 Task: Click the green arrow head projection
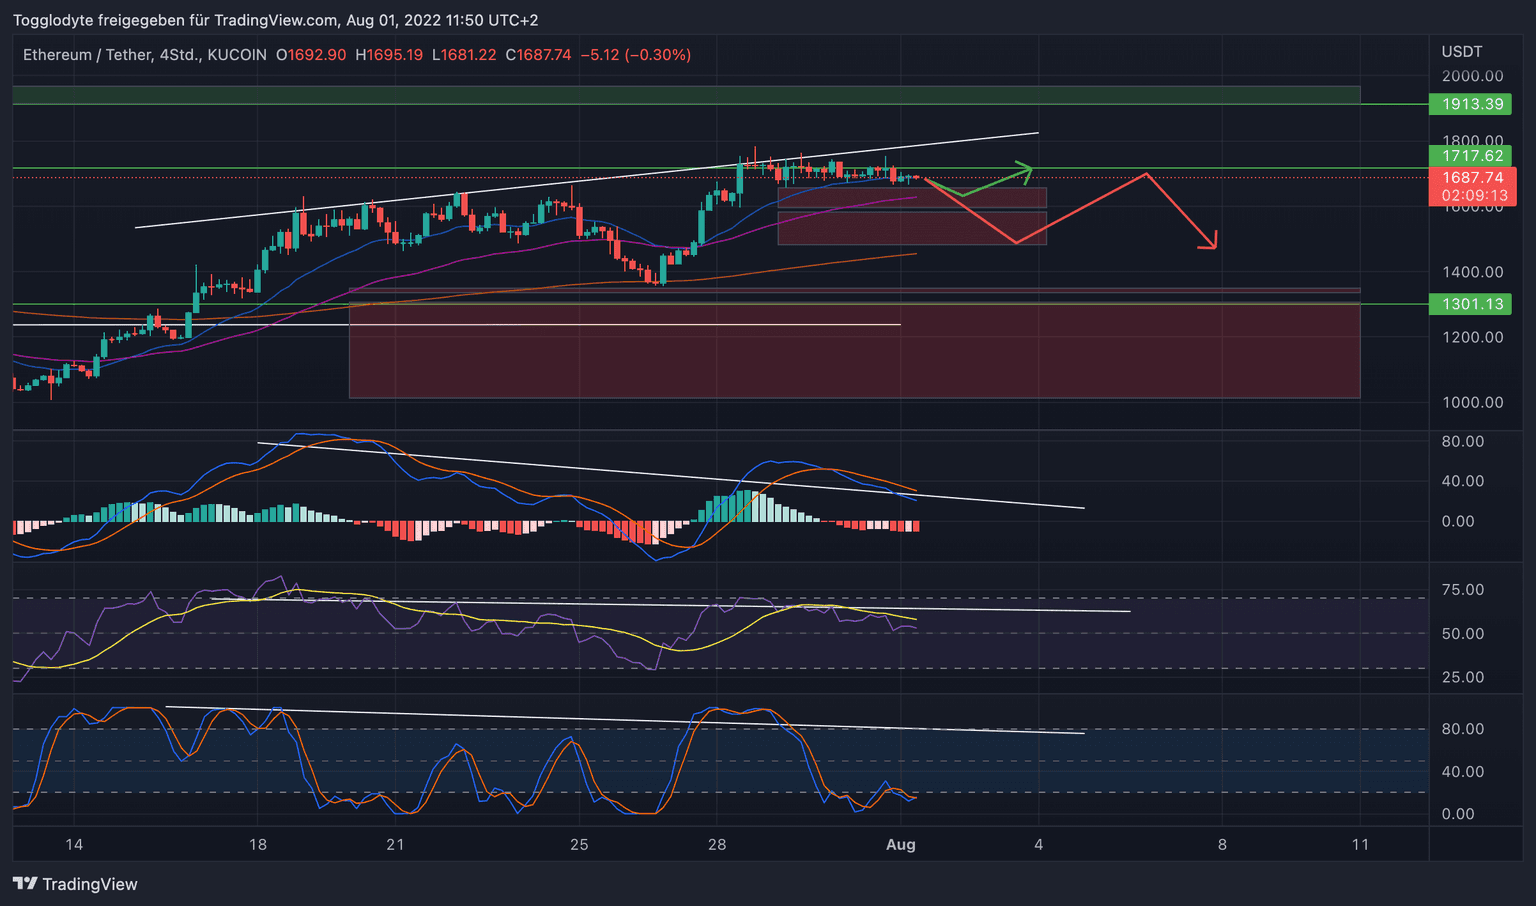point(1026,168)
